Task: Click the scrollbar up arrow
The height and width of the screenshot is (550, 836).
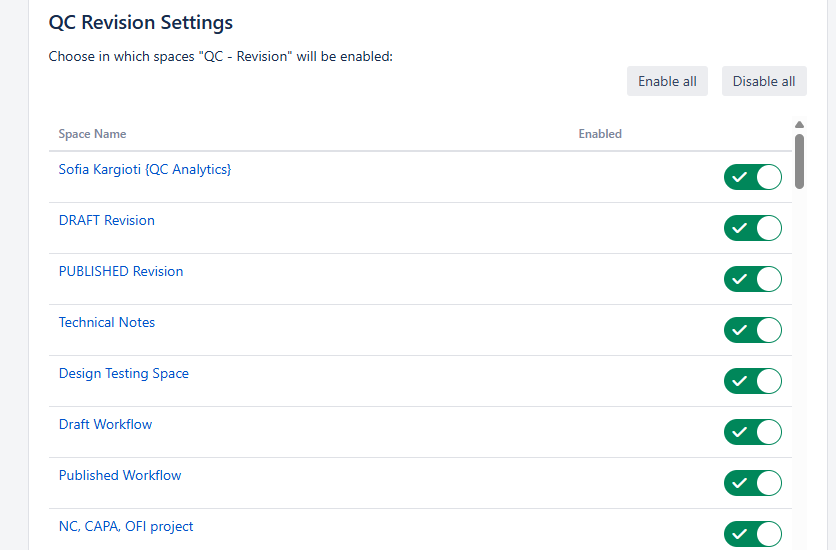Action: coord(799,125)
